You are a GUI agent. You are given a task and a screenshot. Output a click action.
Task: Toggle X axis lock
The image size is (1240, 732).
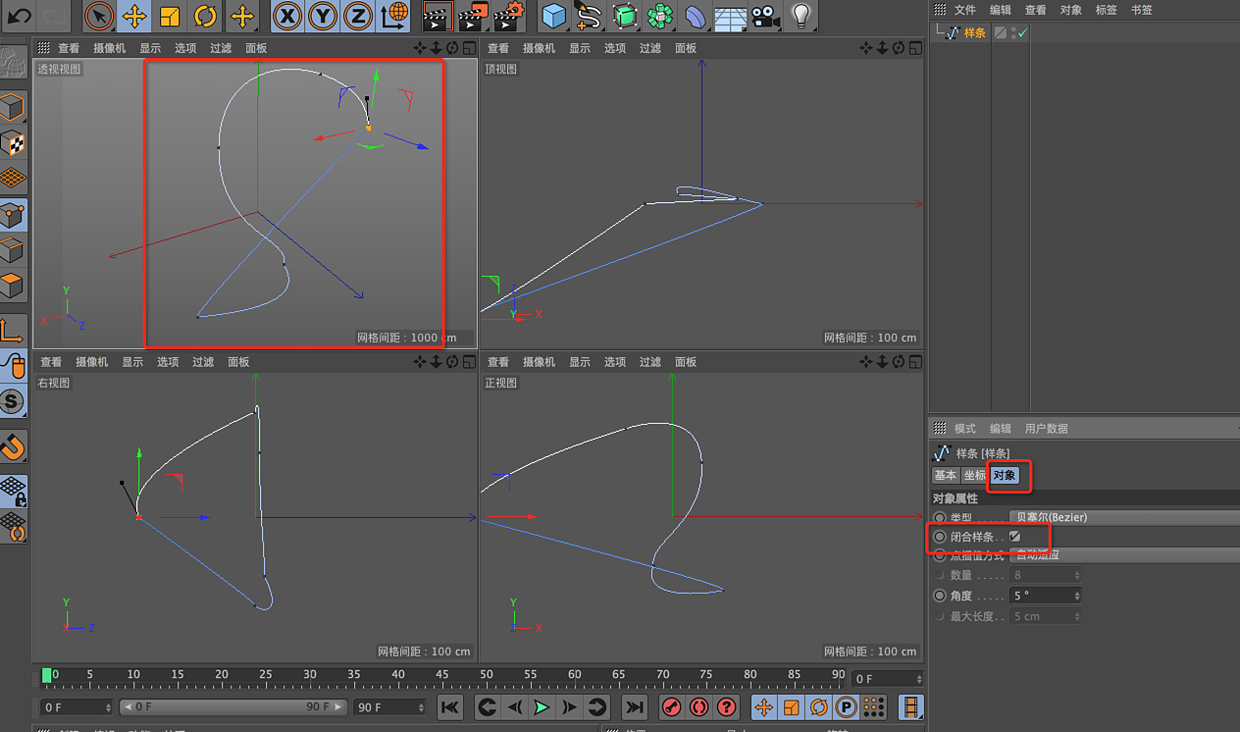(x=287, y=15)
